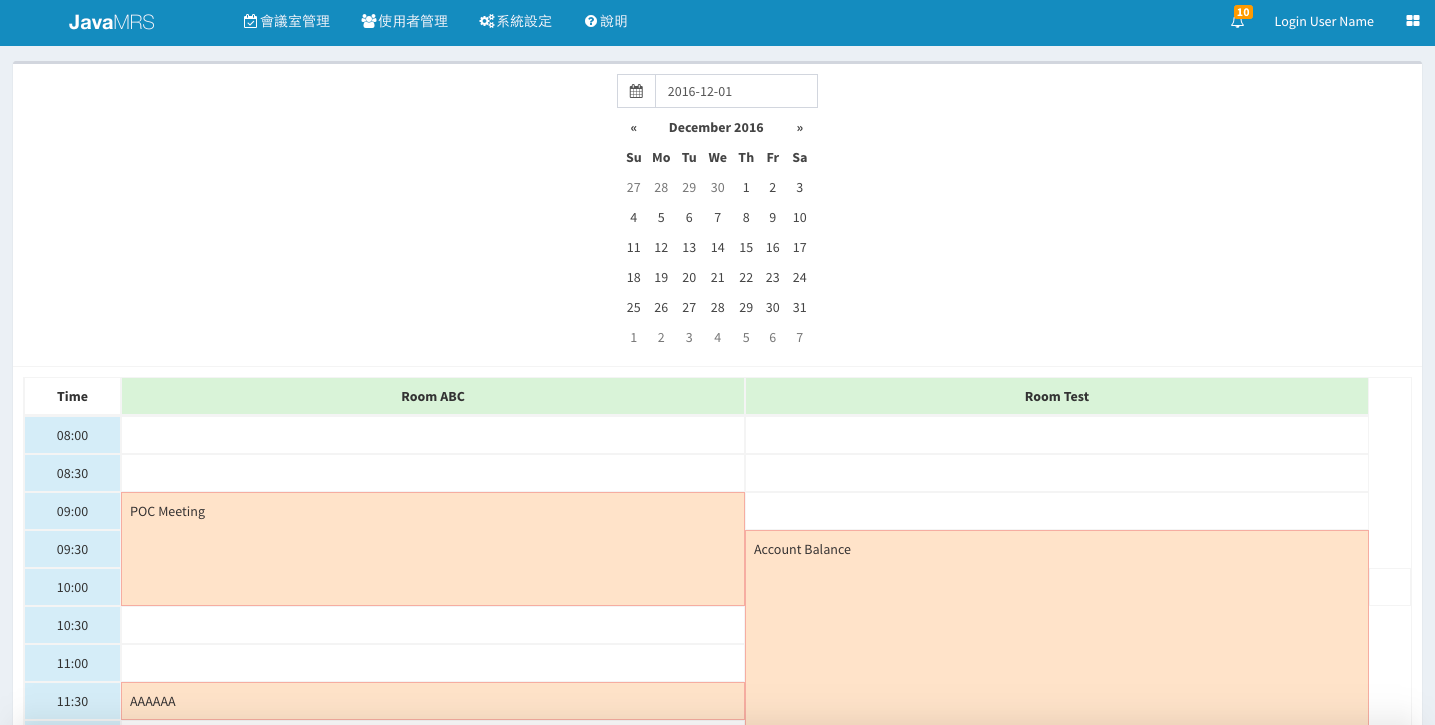Select December 15 in the calendar
Screen dimensions: 1435x725
[x=746, y=248]
